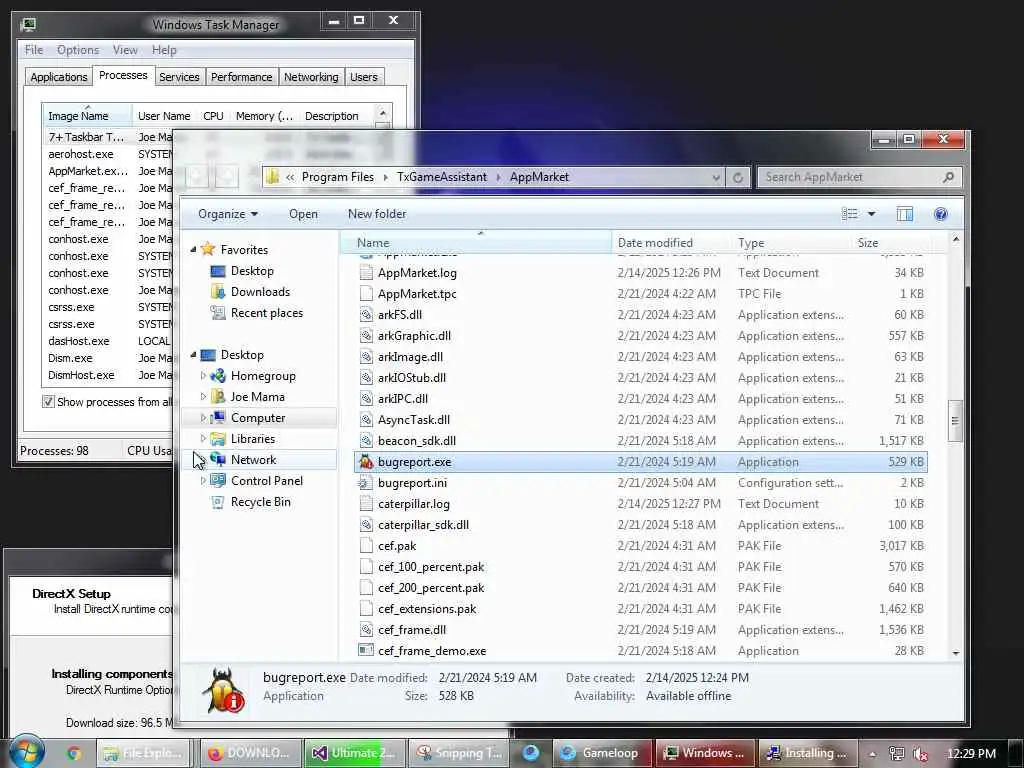Screen dimensions: 1024x768
Task: Expand the Libraries tree node
Action: click(203, 438)
